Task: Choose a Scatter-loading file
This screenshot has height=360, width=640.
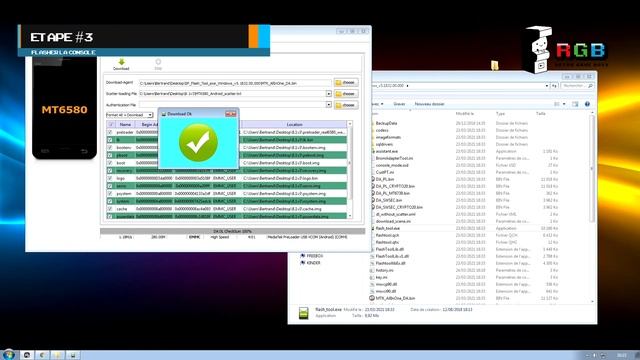Action: pyautogui.click(x=346, y=94)
